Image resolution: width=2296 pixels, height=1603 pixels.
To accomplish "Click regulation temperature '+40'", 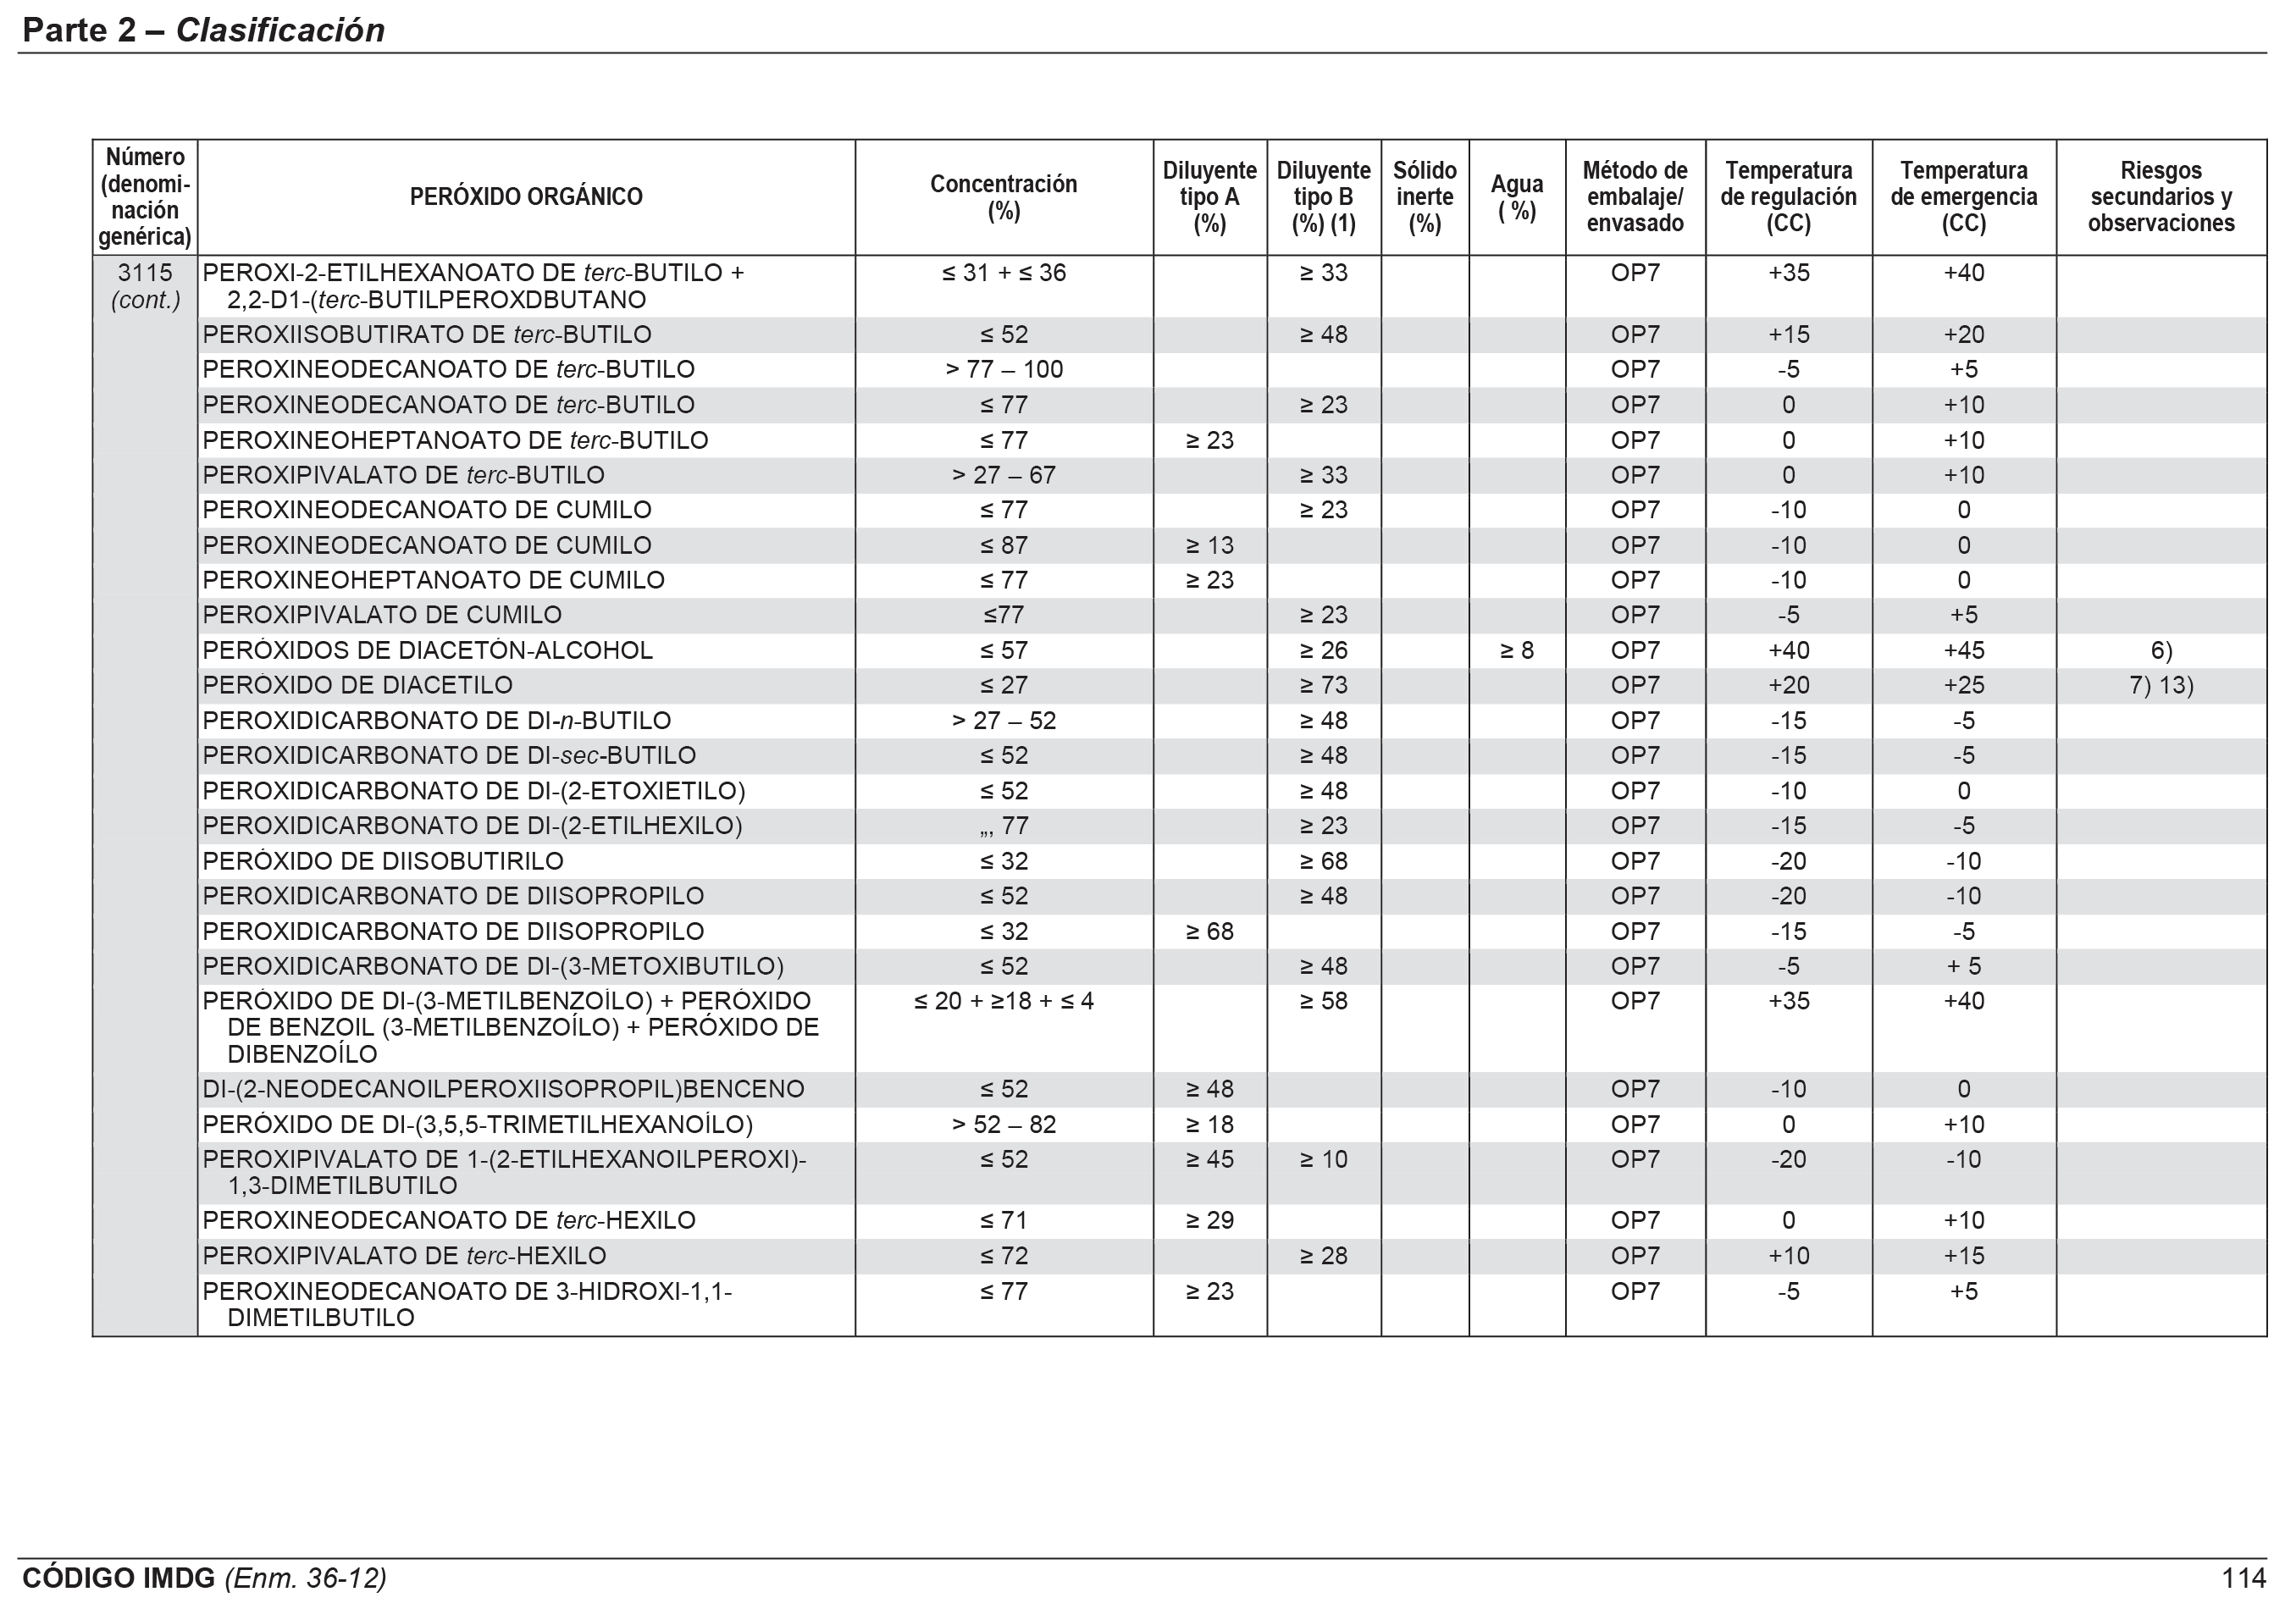I will (1789, 650).
